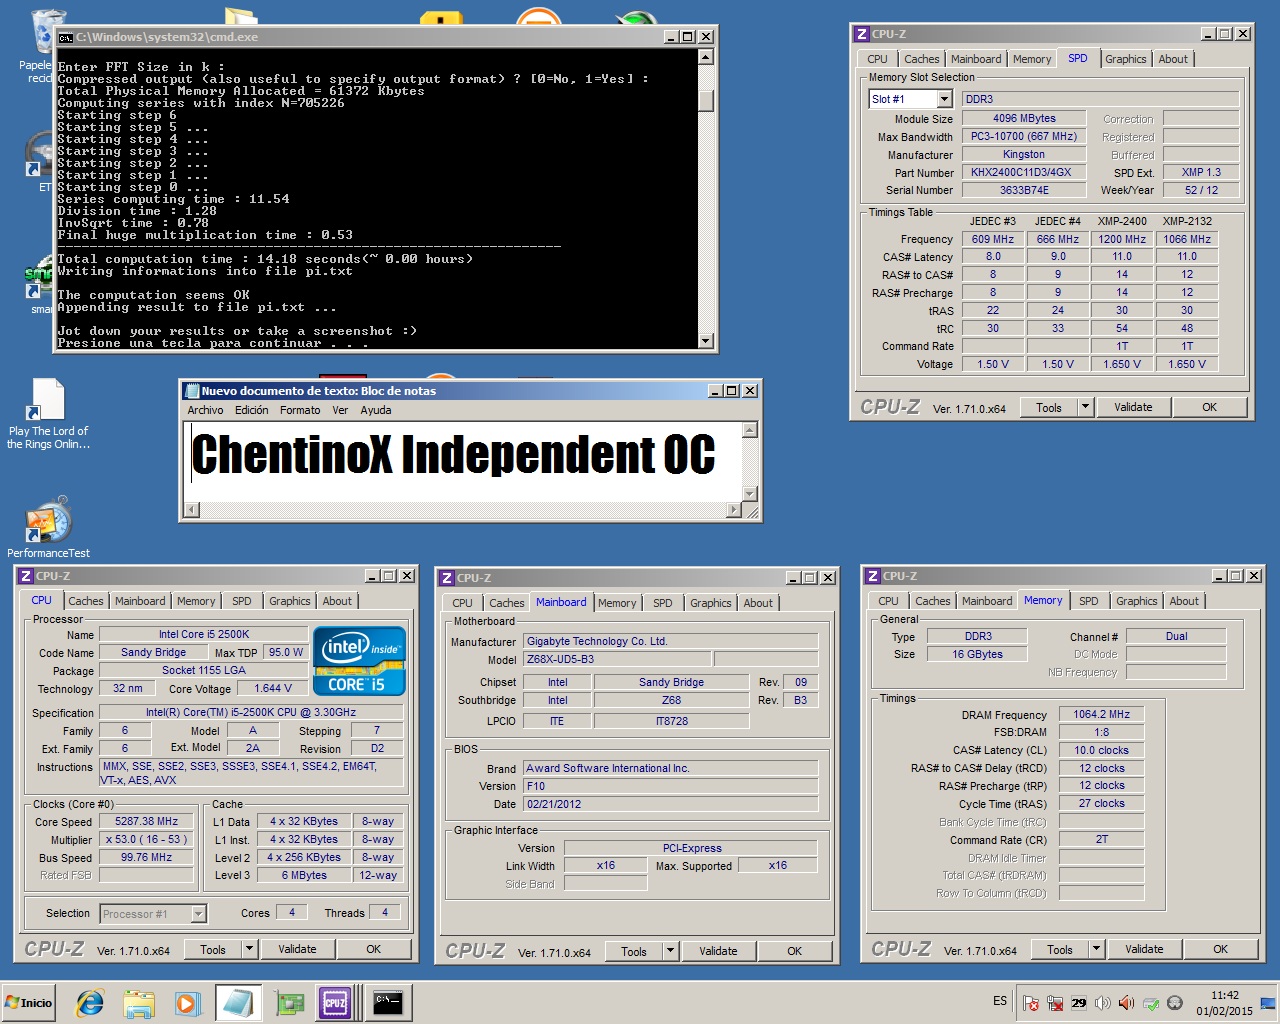Click Notepad horizontal scrollbar right arrow
This screenshot has height=1024, width=1280.
click(734, 510)
